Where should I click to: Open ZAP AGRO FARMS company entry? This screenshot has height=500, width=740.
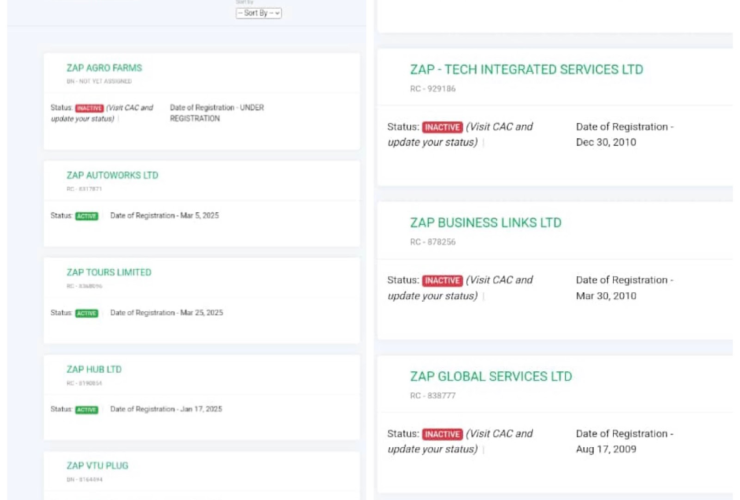point(104,68)
